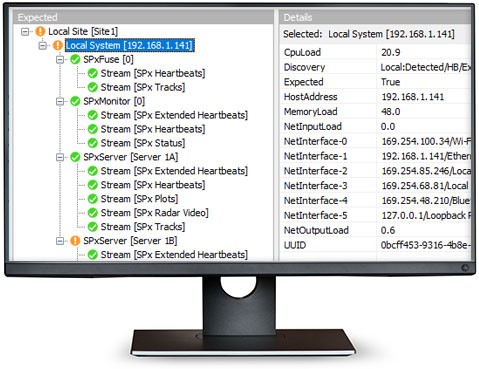Click green icon of SPxMonitor's SPx Heartbeats stream
Screen dimensions: 479x369
(x=93, y=129)
